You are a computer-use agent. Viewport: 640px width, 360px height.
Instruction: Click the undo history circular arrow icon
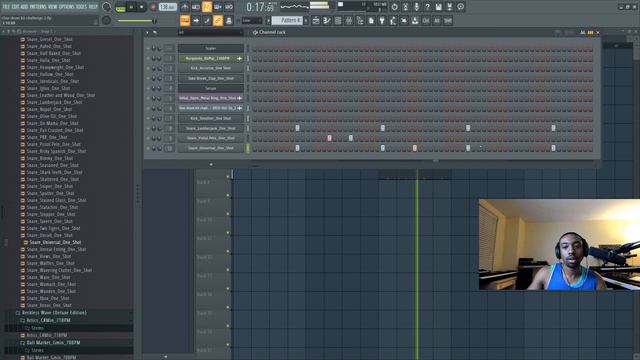pos(394,7)
